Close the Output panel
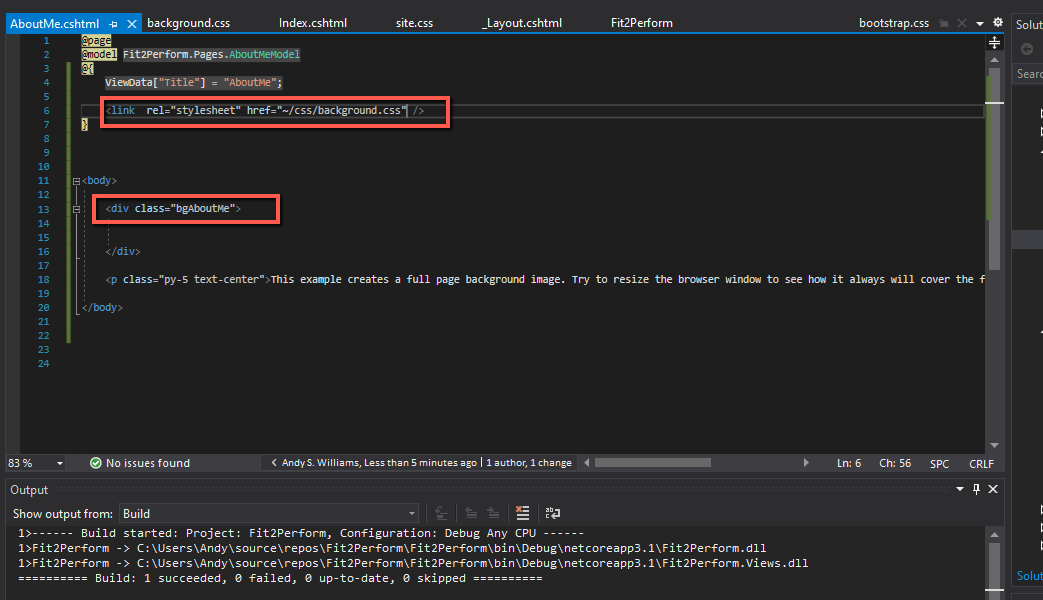 point(993,490)
